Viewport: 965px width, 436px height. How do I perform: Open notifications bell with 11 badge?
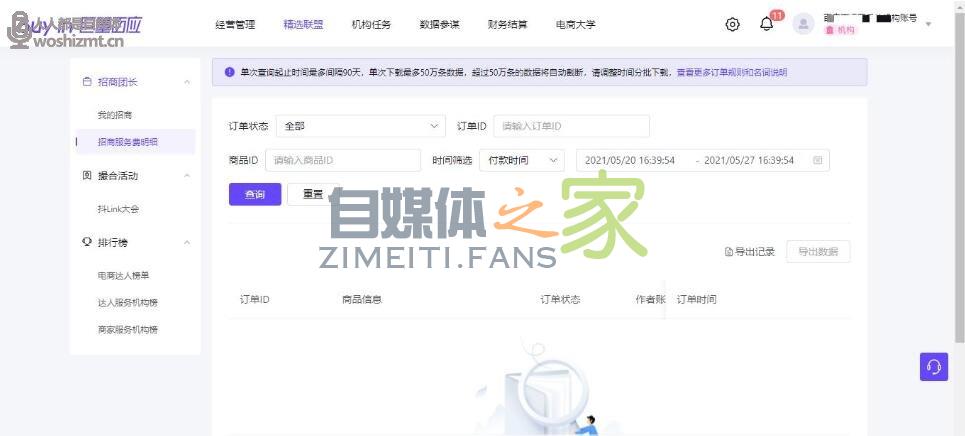[767, 24]
